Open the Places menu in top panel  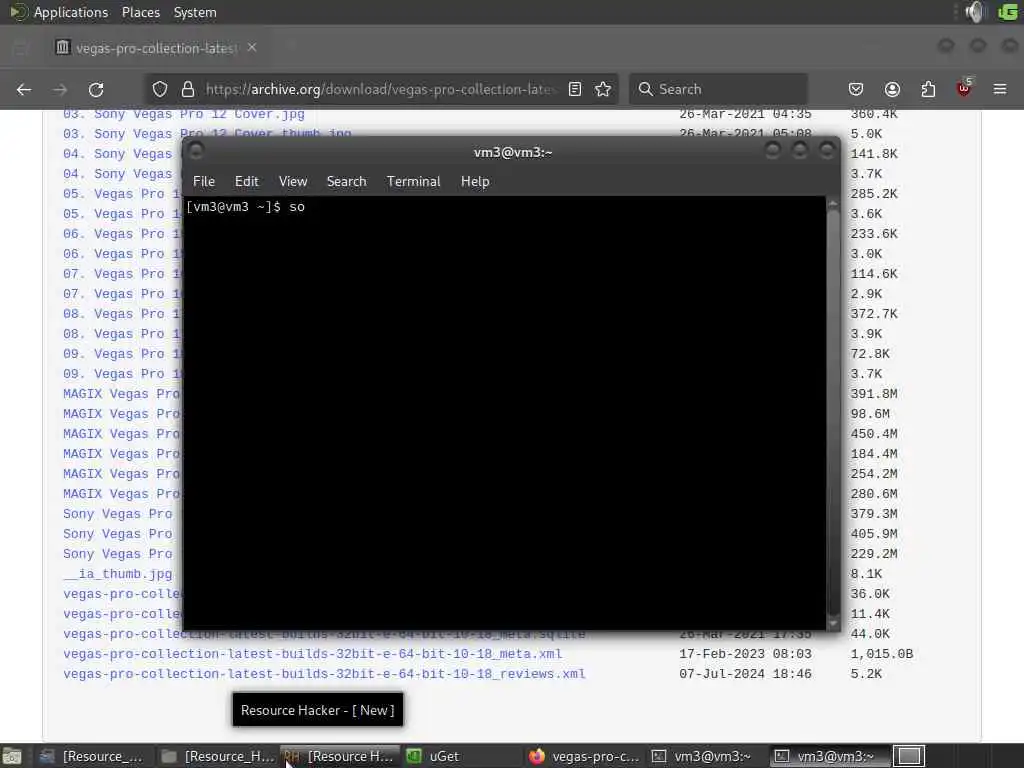click(x=140, y=12)
